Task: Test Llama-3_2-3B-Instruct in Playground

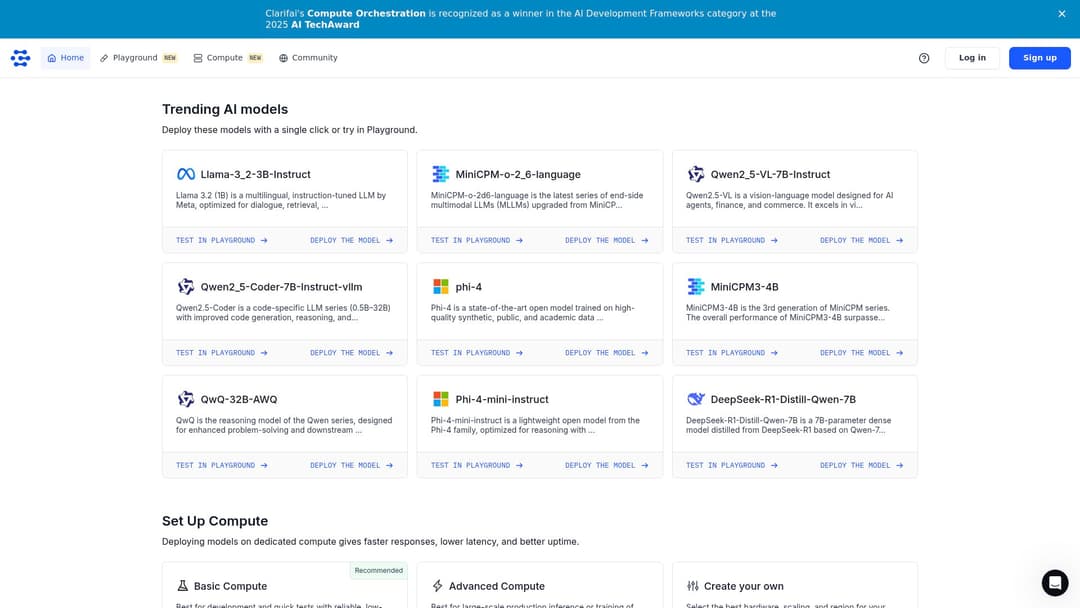Action: [x=222, y=240]
